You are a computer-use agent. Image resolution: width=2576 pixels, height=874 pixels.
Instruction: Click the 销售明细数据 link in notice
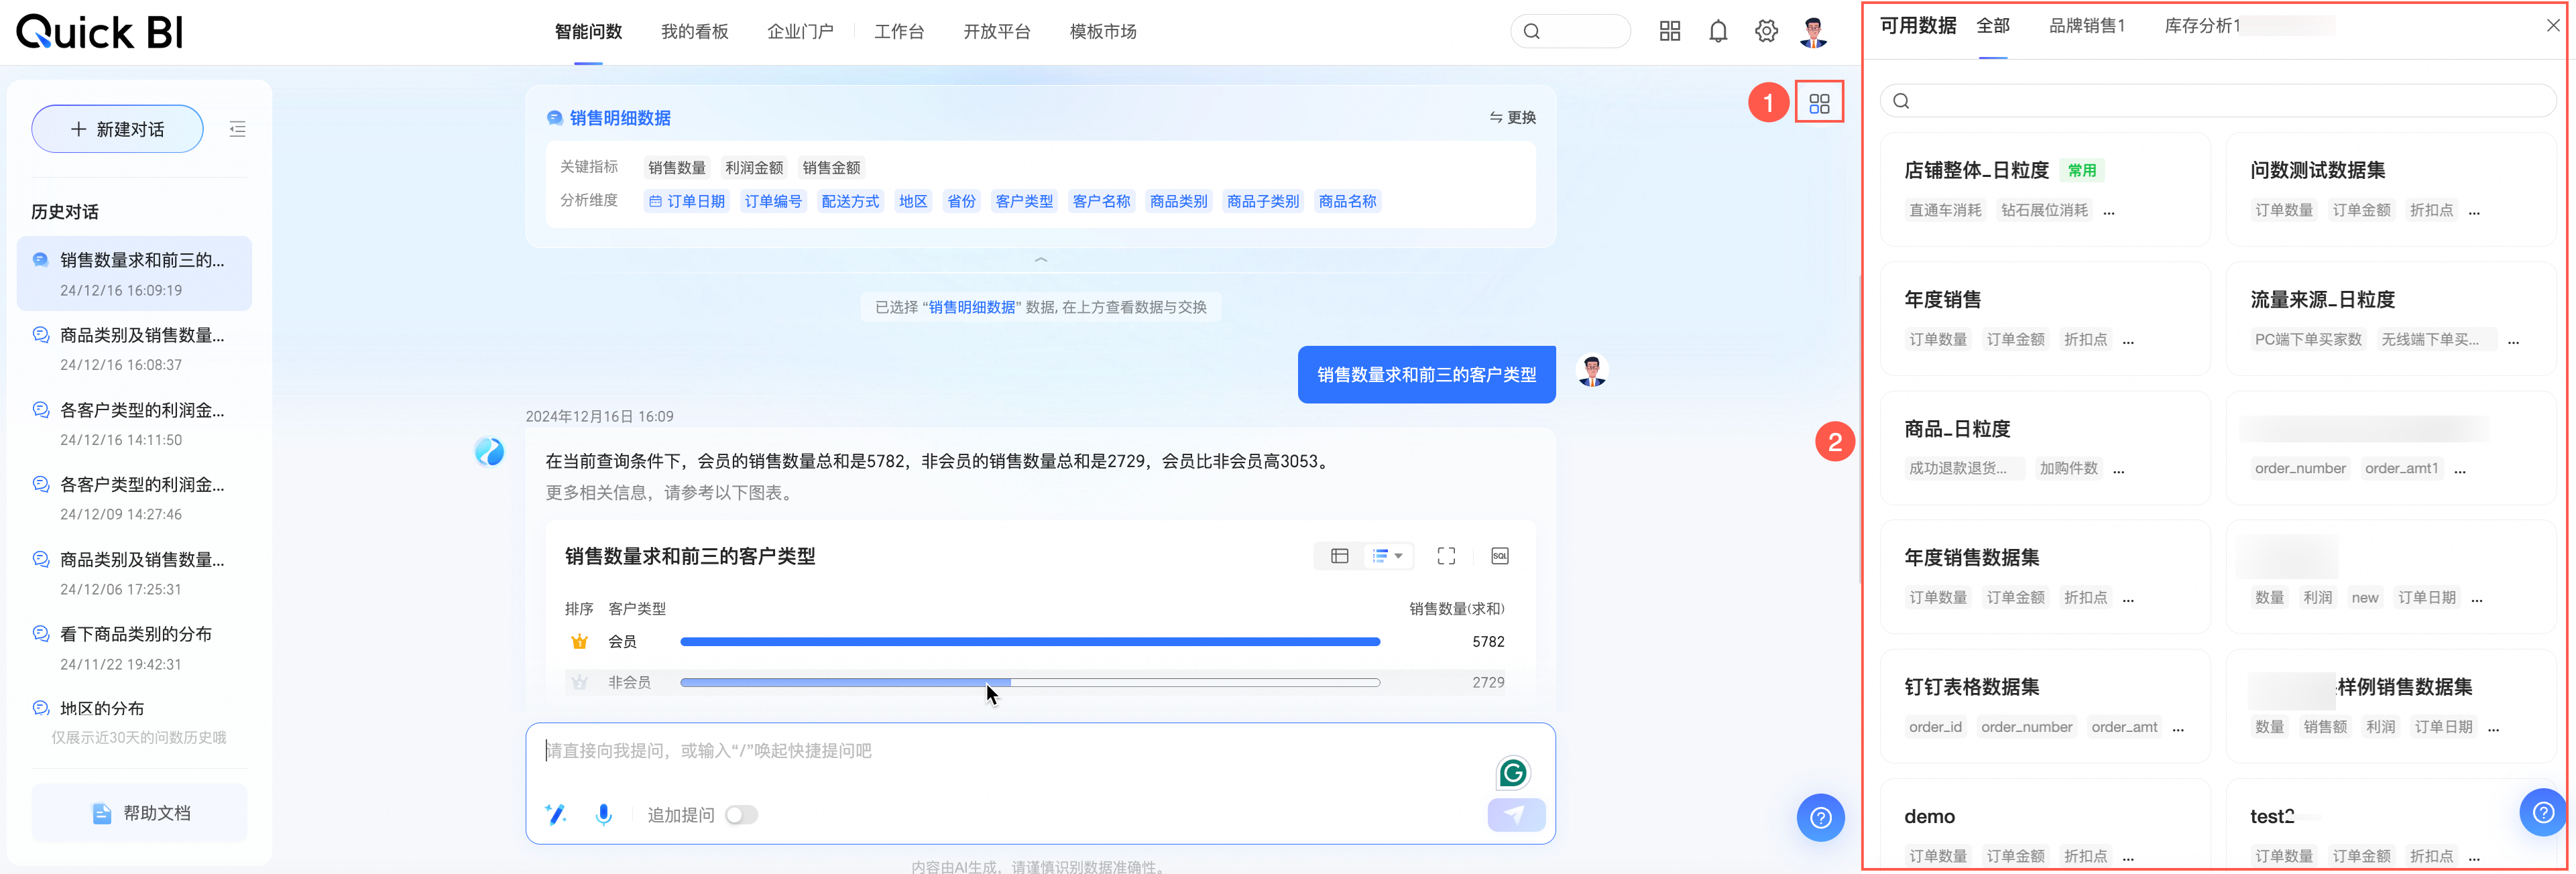click(971, 307)
